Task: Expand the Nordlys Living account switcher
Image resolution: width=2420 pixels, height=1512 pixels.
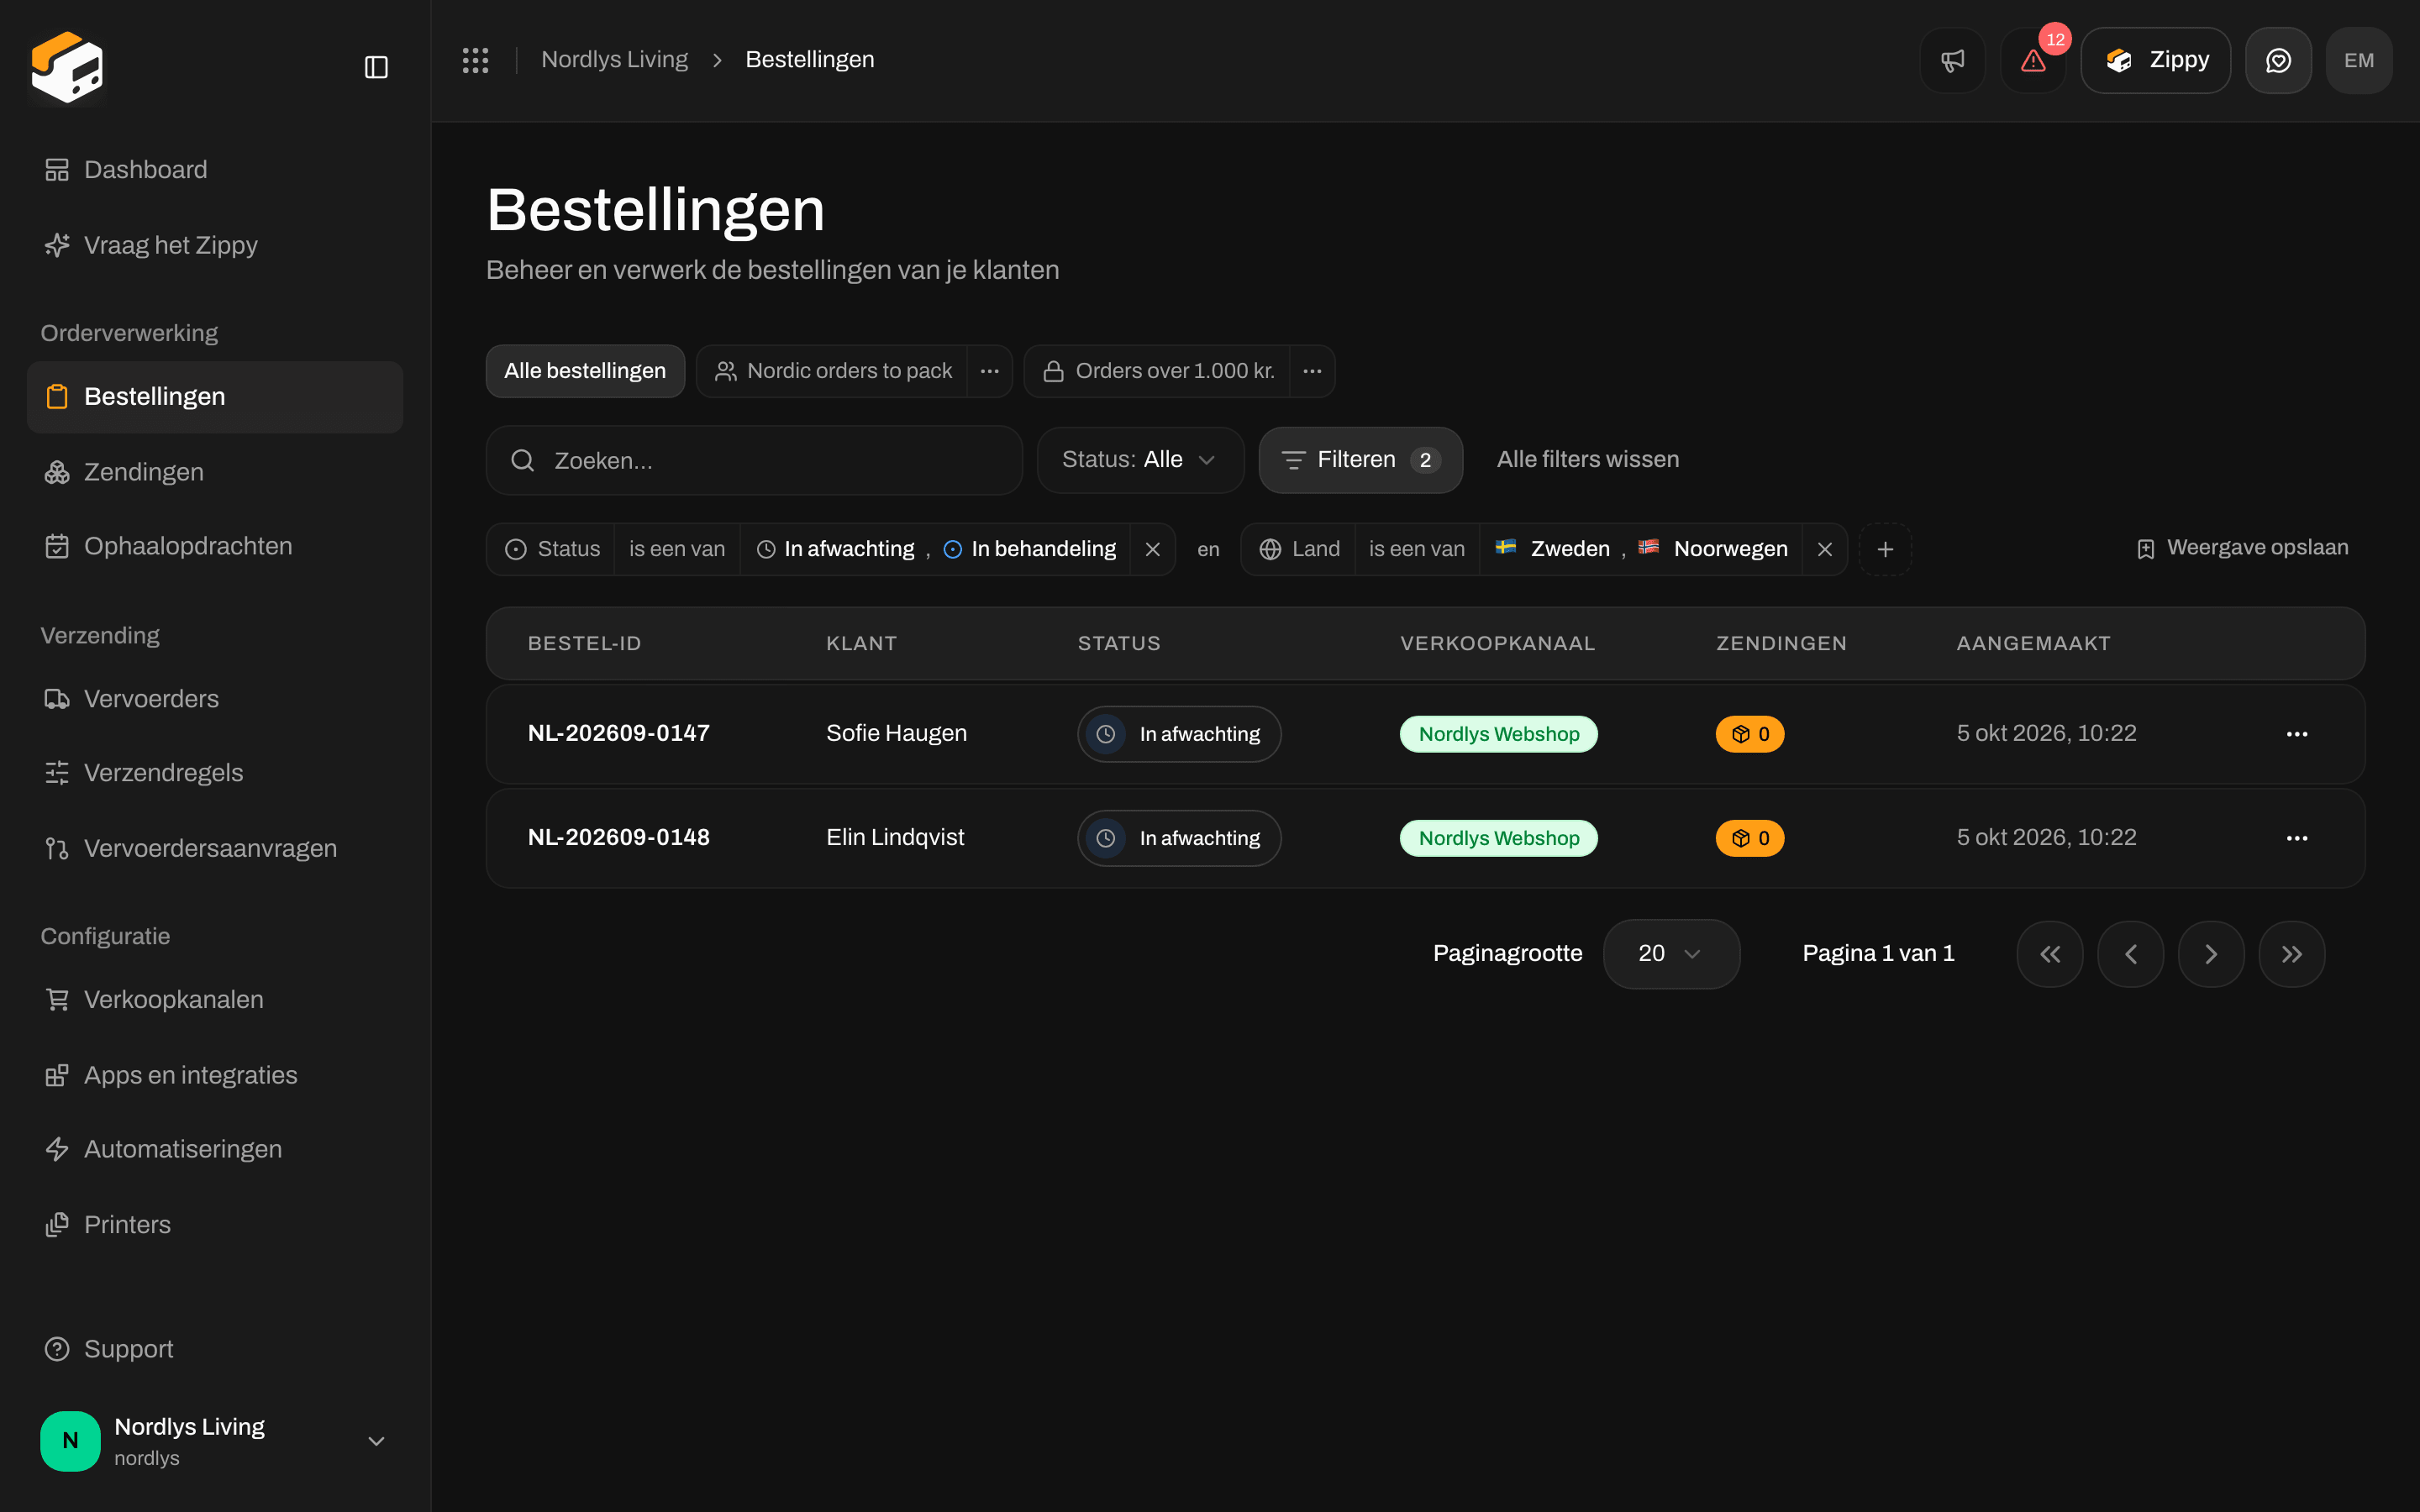Action: pyautogui.click(x=215, y=1441)
